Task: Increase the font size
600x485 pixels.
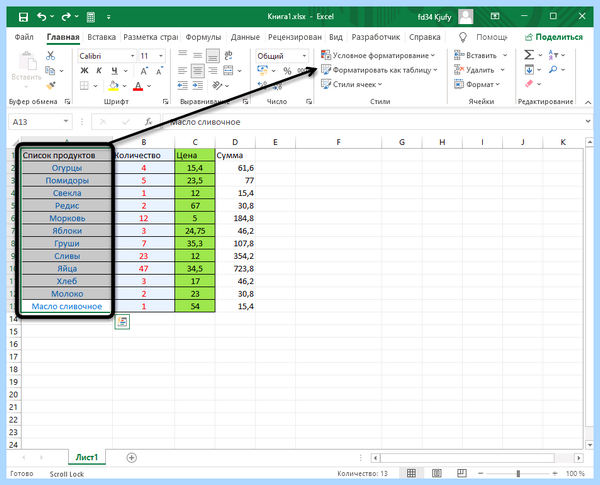Action: coord(144,71)
